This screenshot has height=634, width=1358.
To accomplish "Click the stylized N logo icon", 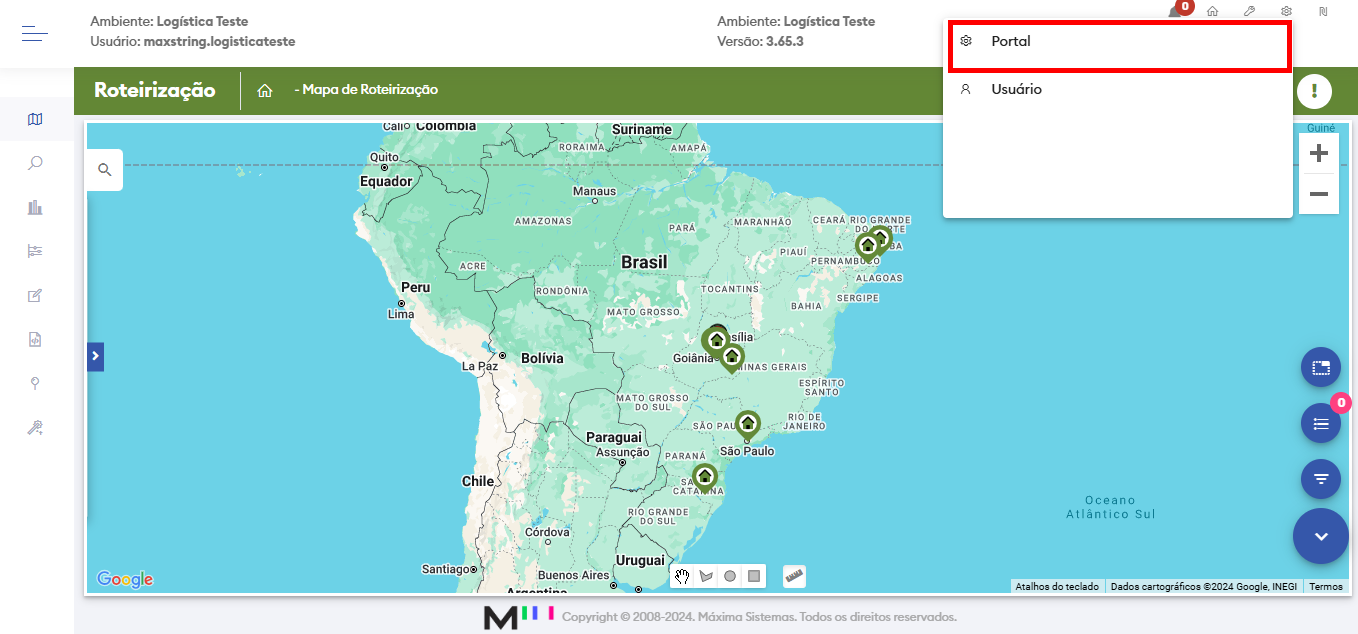I will (x=1323, y=12).
